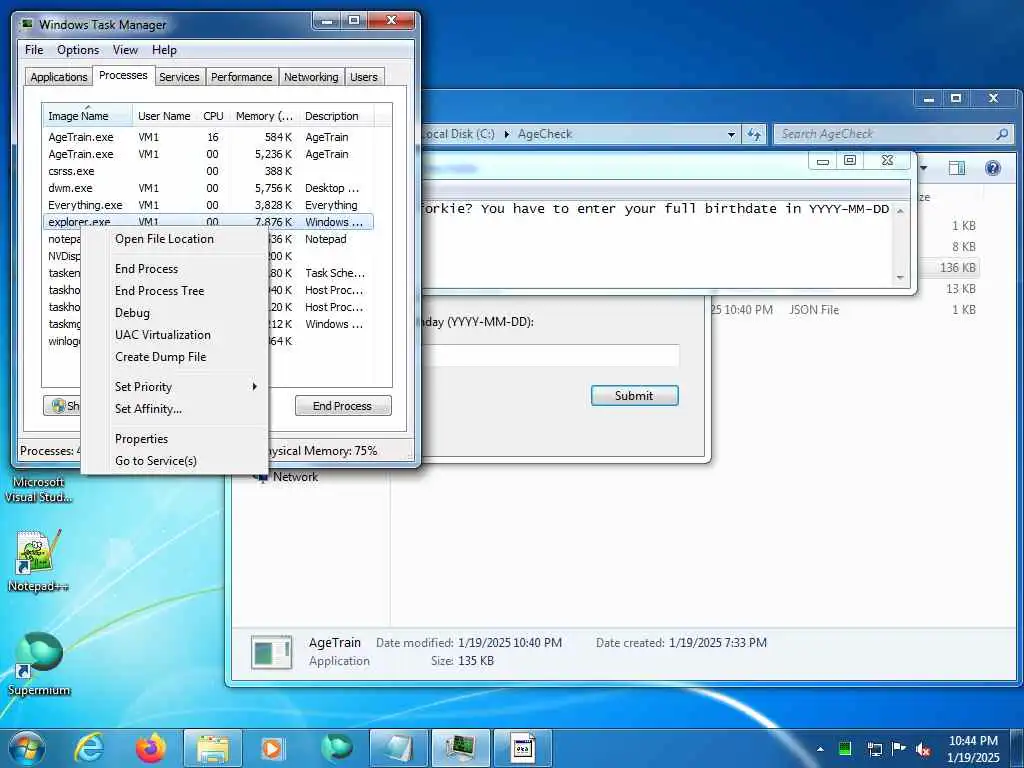Click JSON File type entry in Explorer

(x=813, y=310)
